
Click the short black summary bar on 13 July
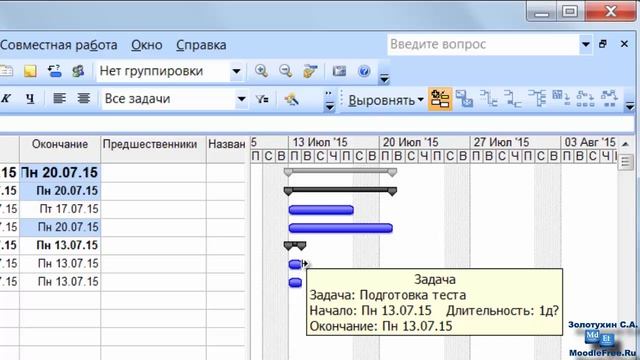[x=295, y=245]
